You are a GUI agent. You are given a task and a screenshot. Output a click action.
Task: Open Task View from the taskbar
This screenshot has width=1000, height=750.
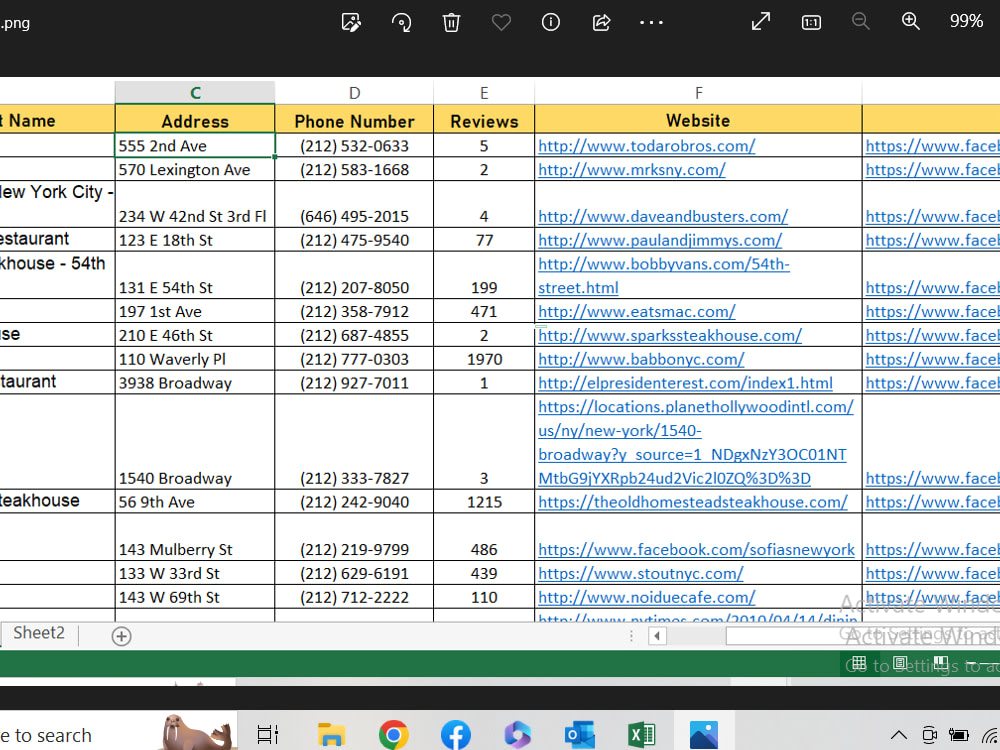click(x=267, y=735)
